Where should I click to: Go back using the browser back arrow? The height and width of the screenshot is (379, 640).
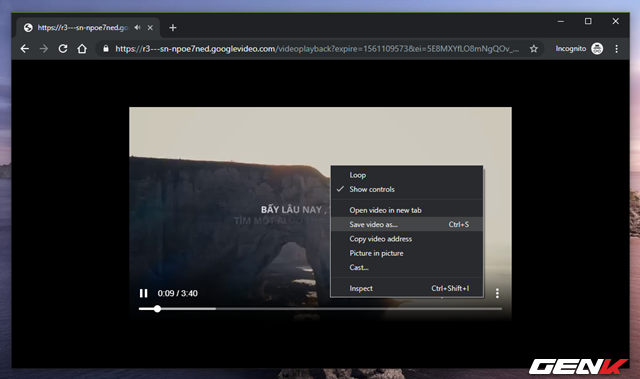point(24,49)
